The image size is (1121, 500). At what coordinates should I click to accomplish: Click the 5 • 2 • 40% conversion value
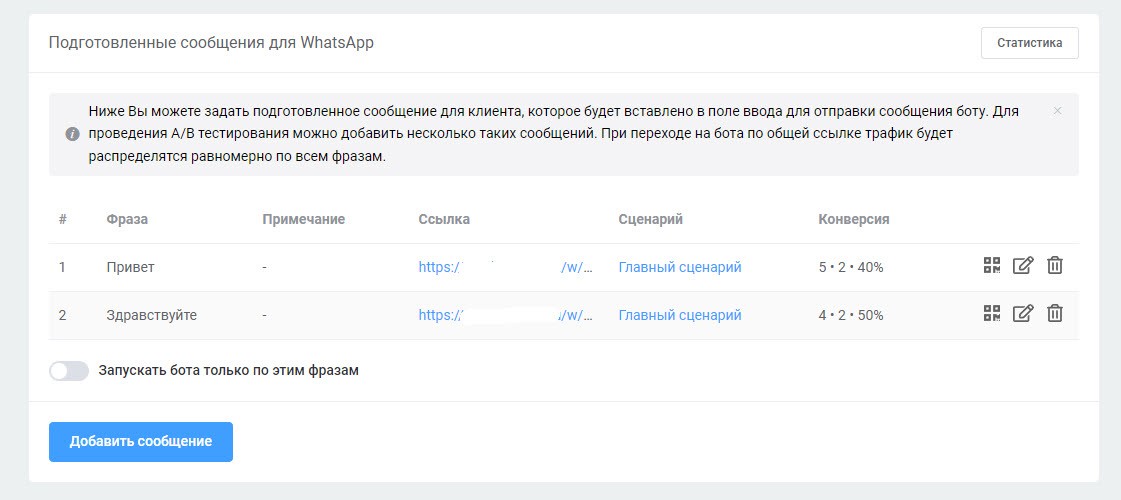[x=850, y=267]
